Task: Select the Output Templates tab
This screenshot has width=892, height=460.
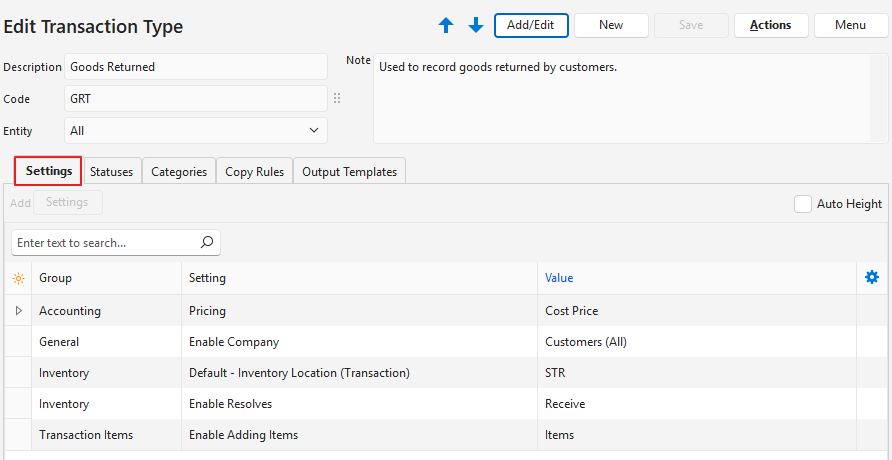Action: pos(349,172)
